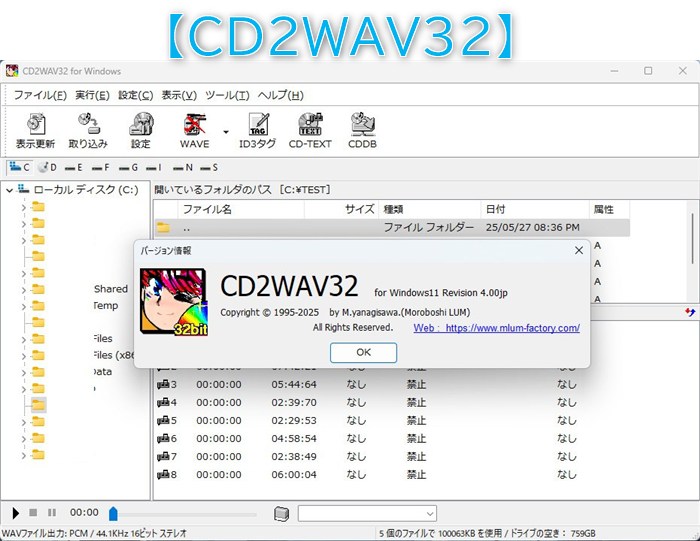Image resolution: width=700 pixels, height=541 pixels.
Task: Click the CD-TEXT toolbar icon
Action: click(x=310, y=130)
